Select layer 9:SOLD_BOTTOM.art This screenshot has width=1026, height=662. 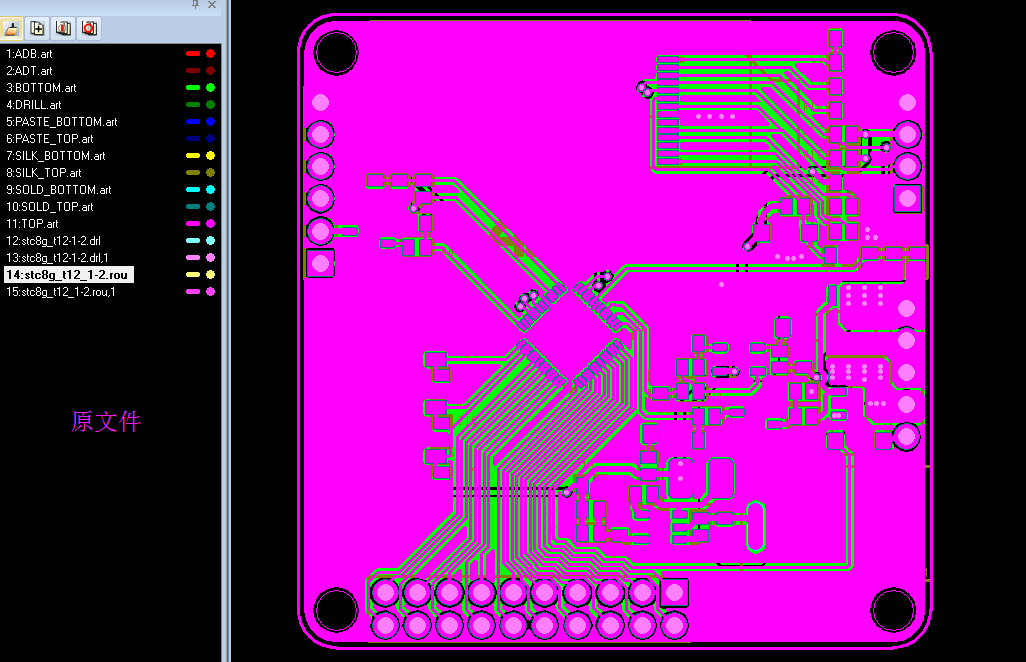[x=59, y=190]
